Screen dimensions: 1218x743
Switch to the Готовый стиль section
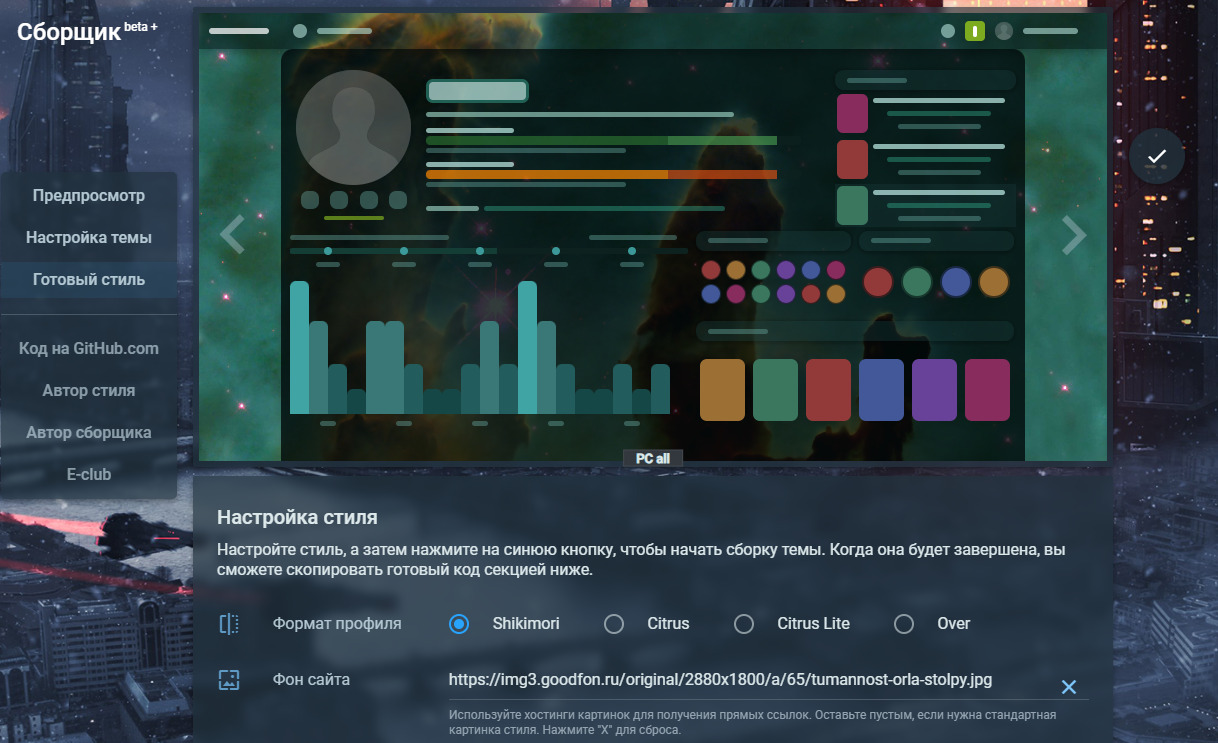pos(89,280)
